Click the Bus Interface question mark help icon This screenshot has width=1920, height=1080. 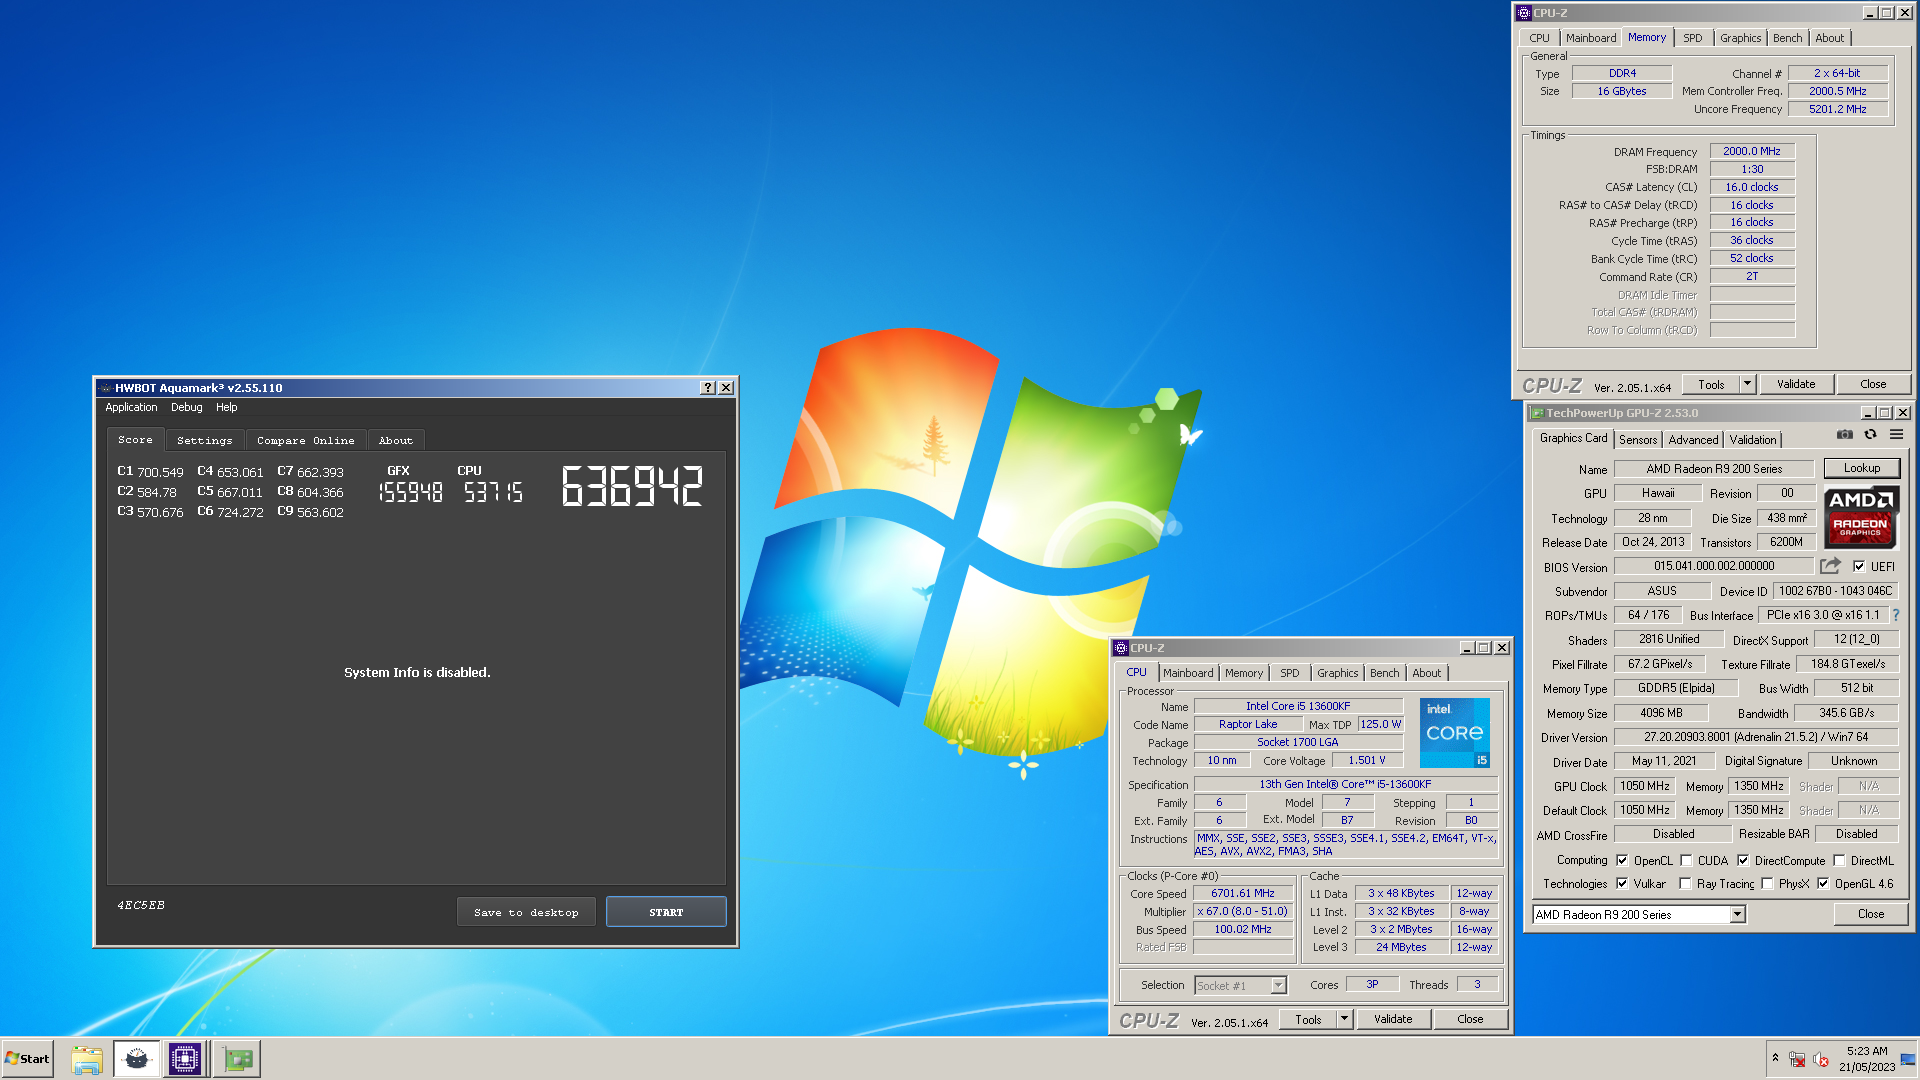click(x=1895, y=615)
